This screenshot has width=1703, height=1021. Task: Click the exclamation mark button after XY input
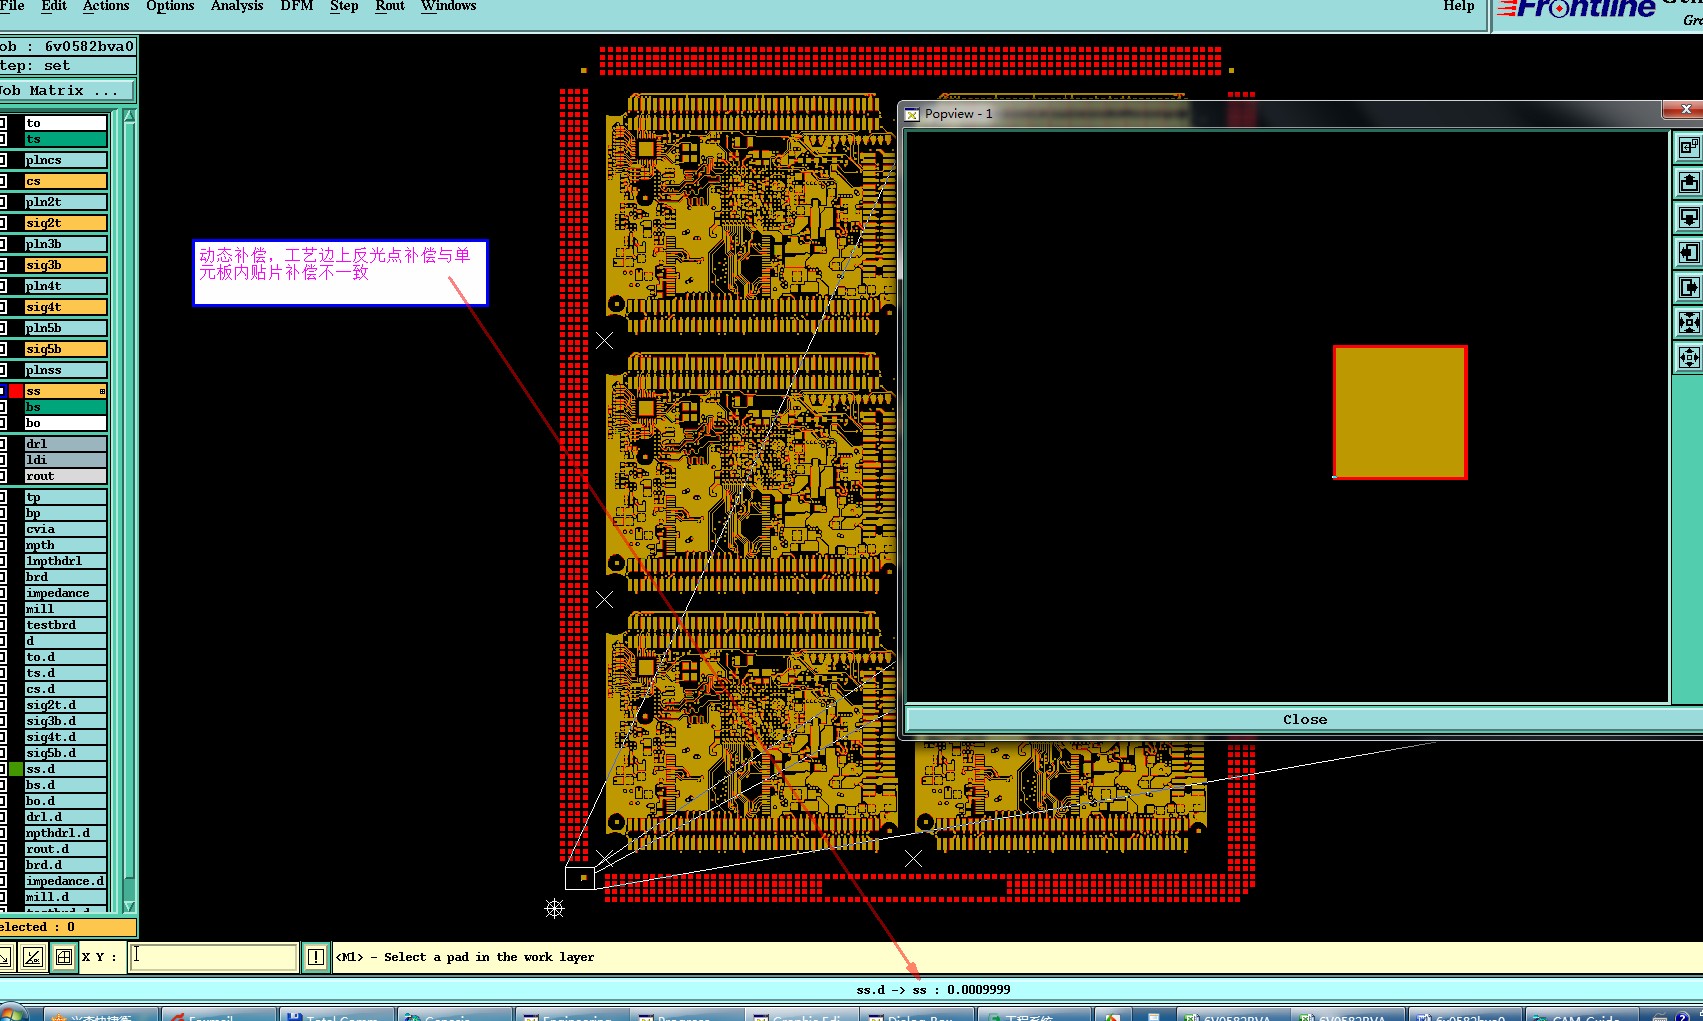click(x=315, y=957)
